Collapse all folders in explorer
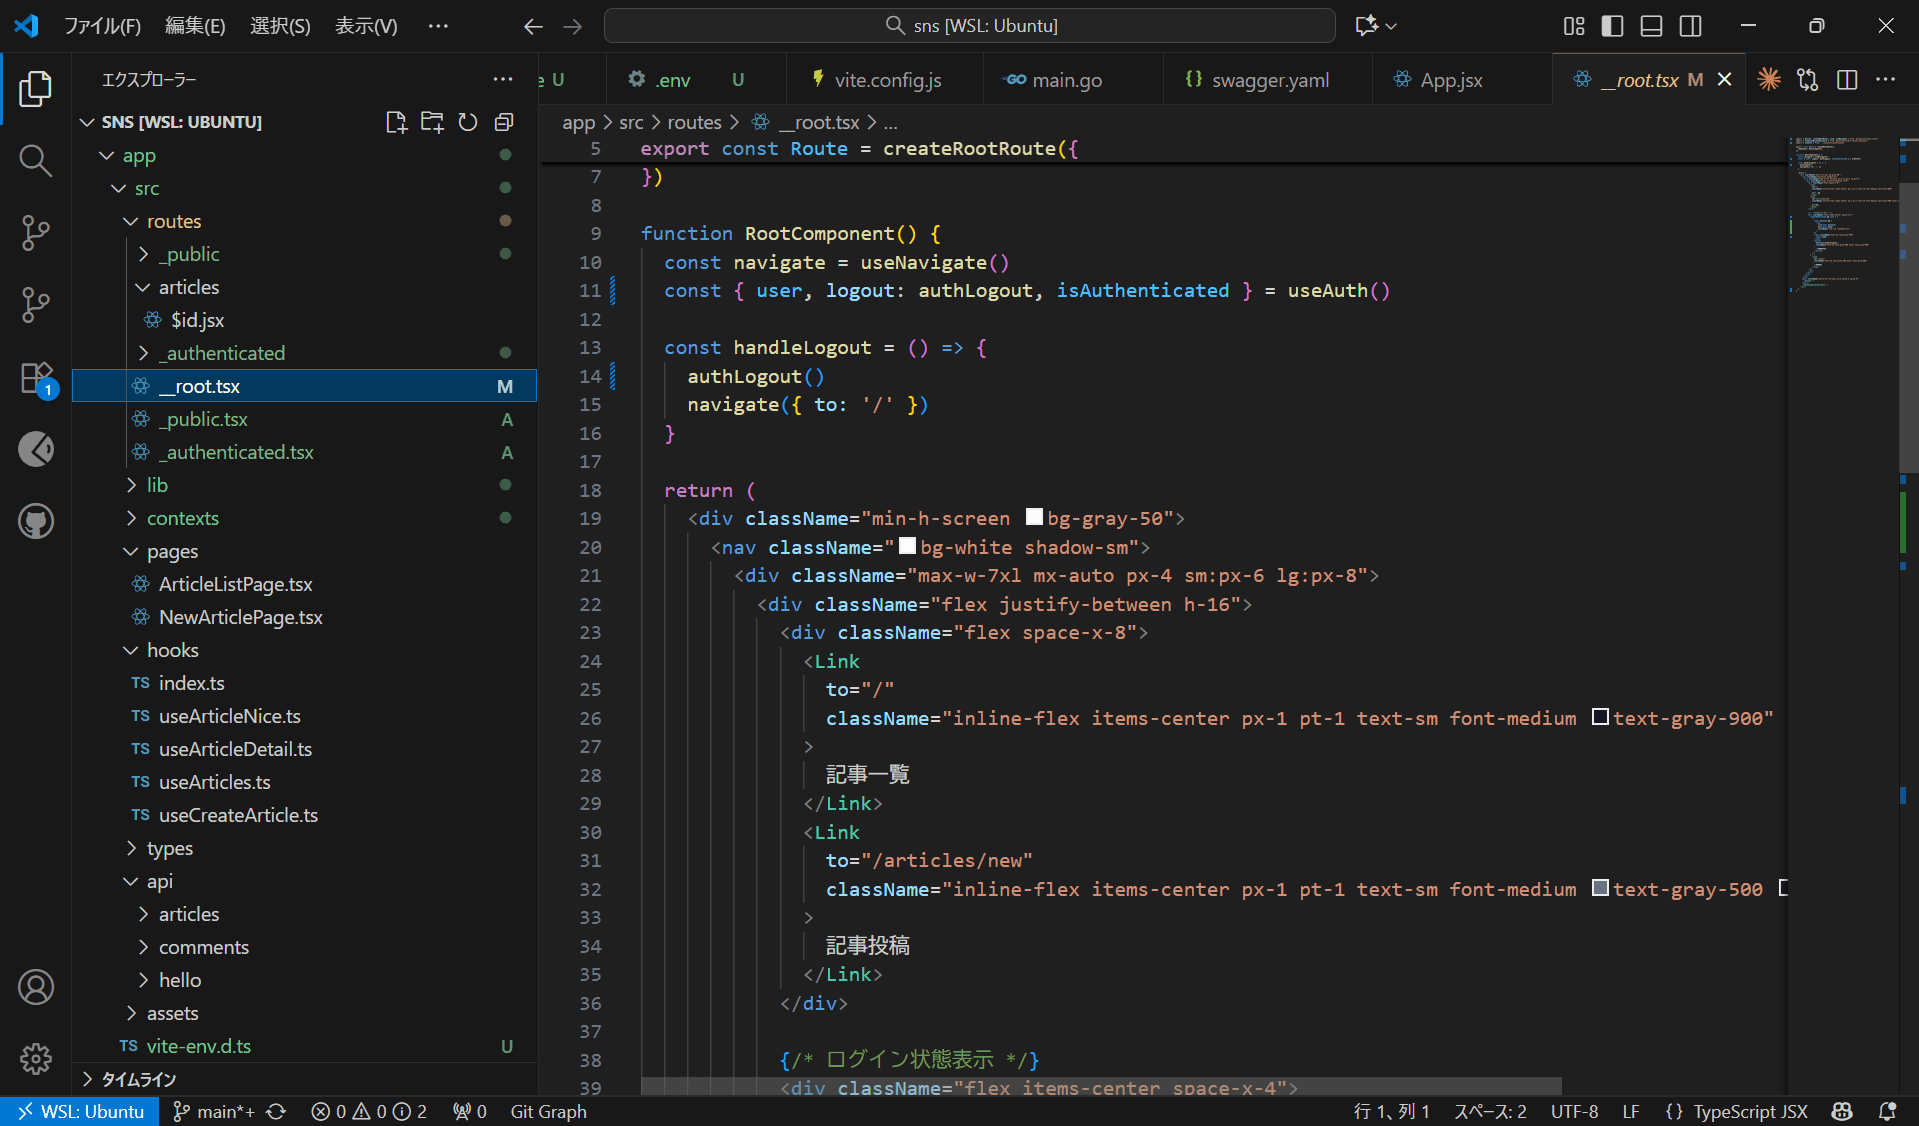 [504, 122]
